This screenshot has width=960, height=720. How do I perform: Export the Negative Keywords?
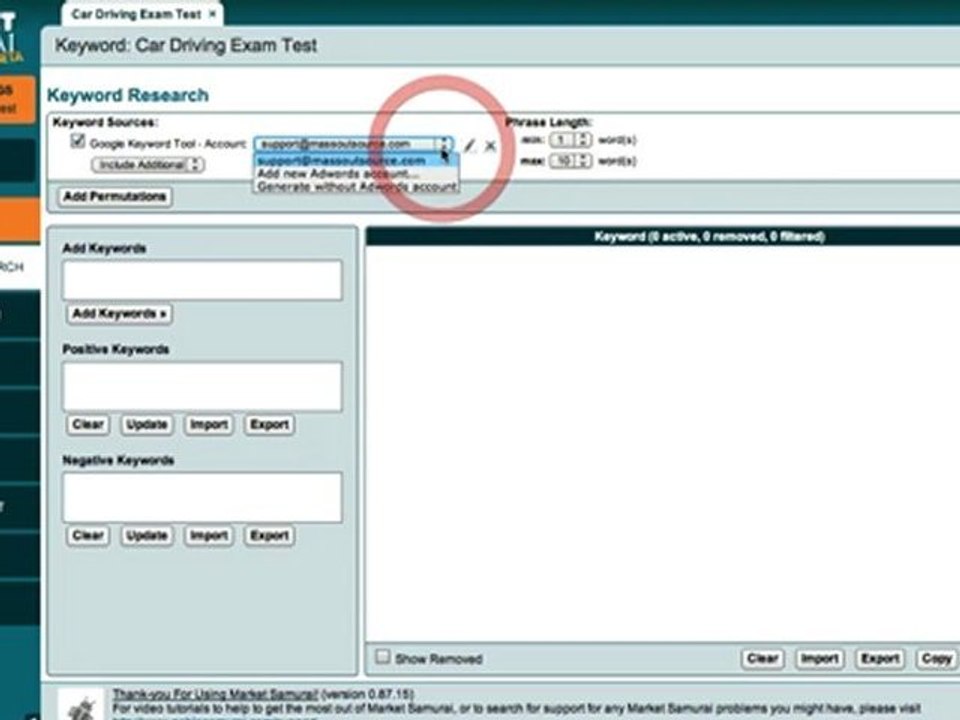(x=269, y=536)
